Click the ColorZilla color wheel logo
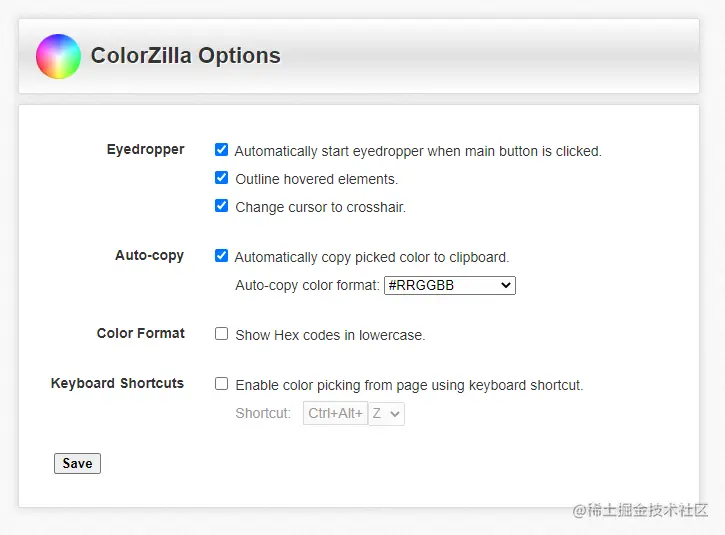725x535 pixels. pyautogui.click(x=58, y=56)
